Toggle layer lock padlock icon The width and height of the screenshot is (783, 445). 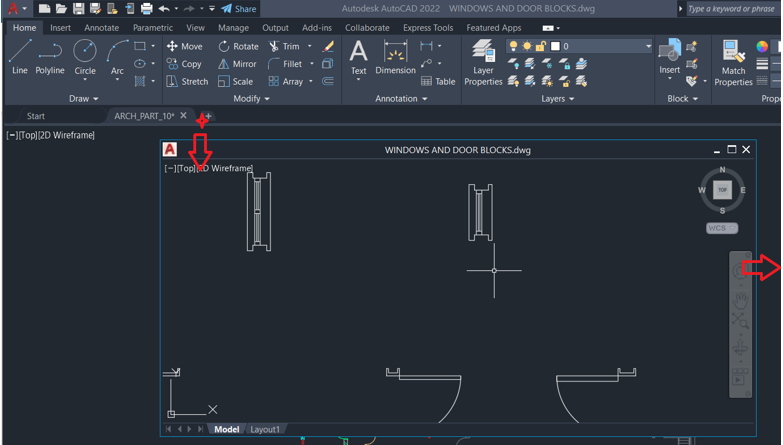click(x=541, y=46)
